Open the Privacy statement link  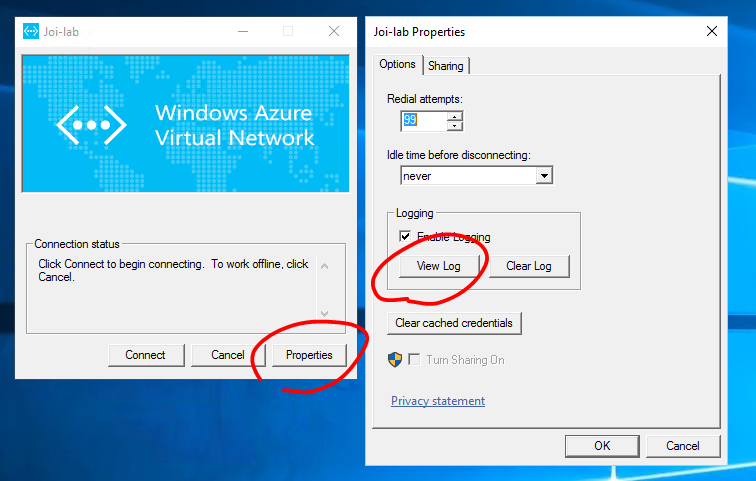(438, 401)
